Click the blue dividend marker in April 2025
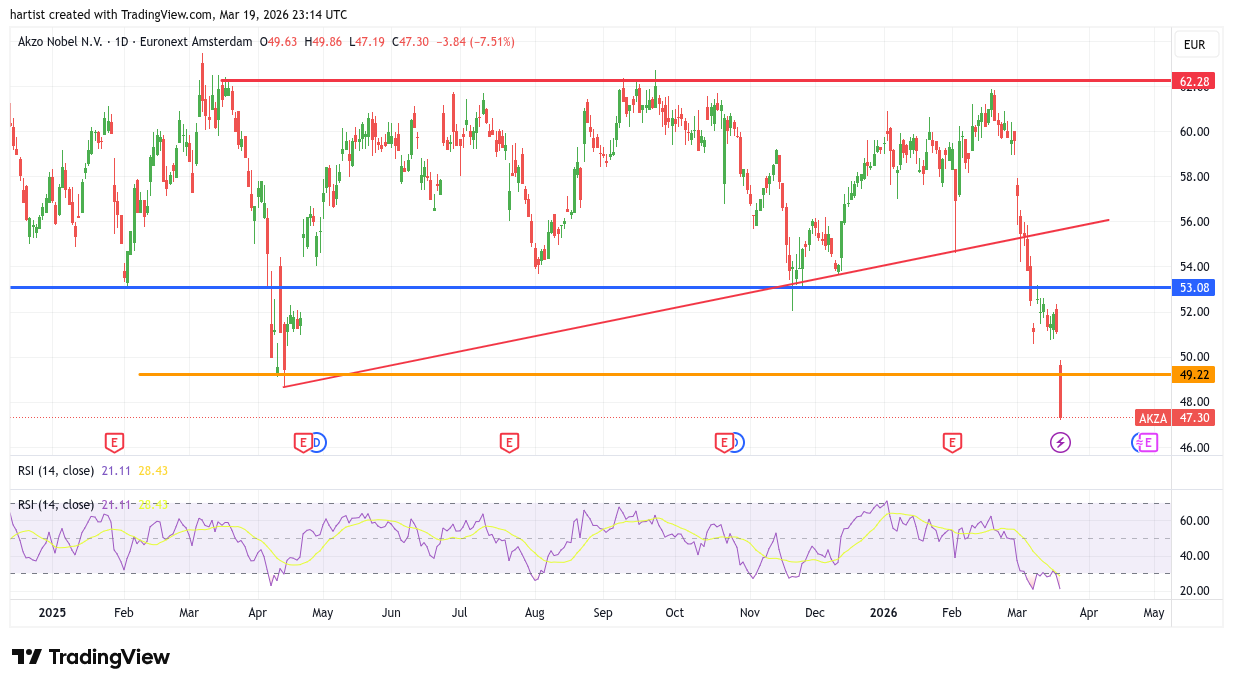The width and height of the screenshot is (1233, 687). tap(317, 442)
